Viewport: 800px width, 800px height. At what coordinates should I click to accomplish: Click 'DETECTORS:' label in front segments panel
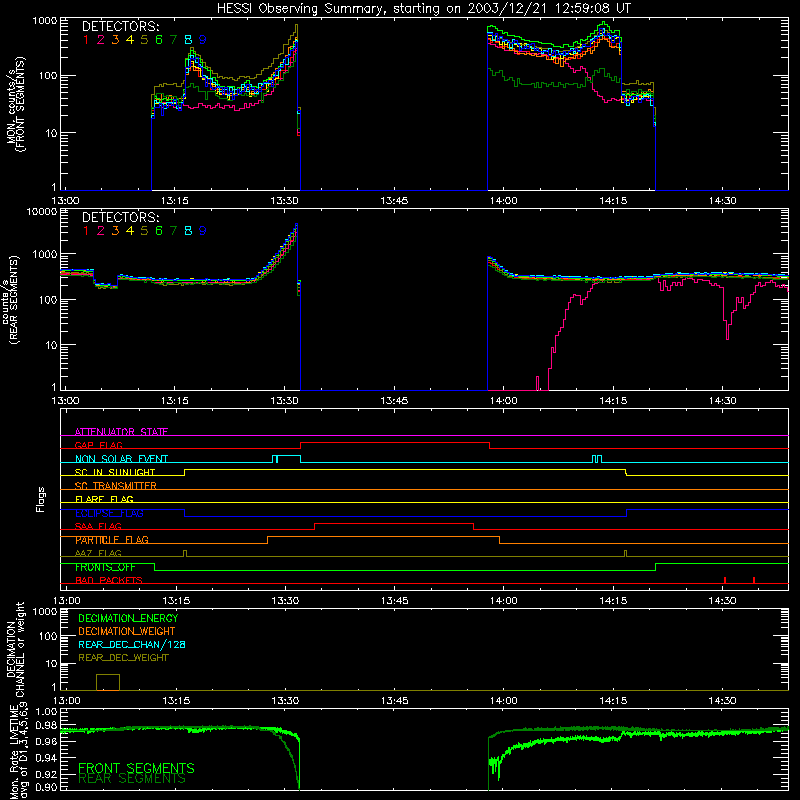[x=120, y=27]
